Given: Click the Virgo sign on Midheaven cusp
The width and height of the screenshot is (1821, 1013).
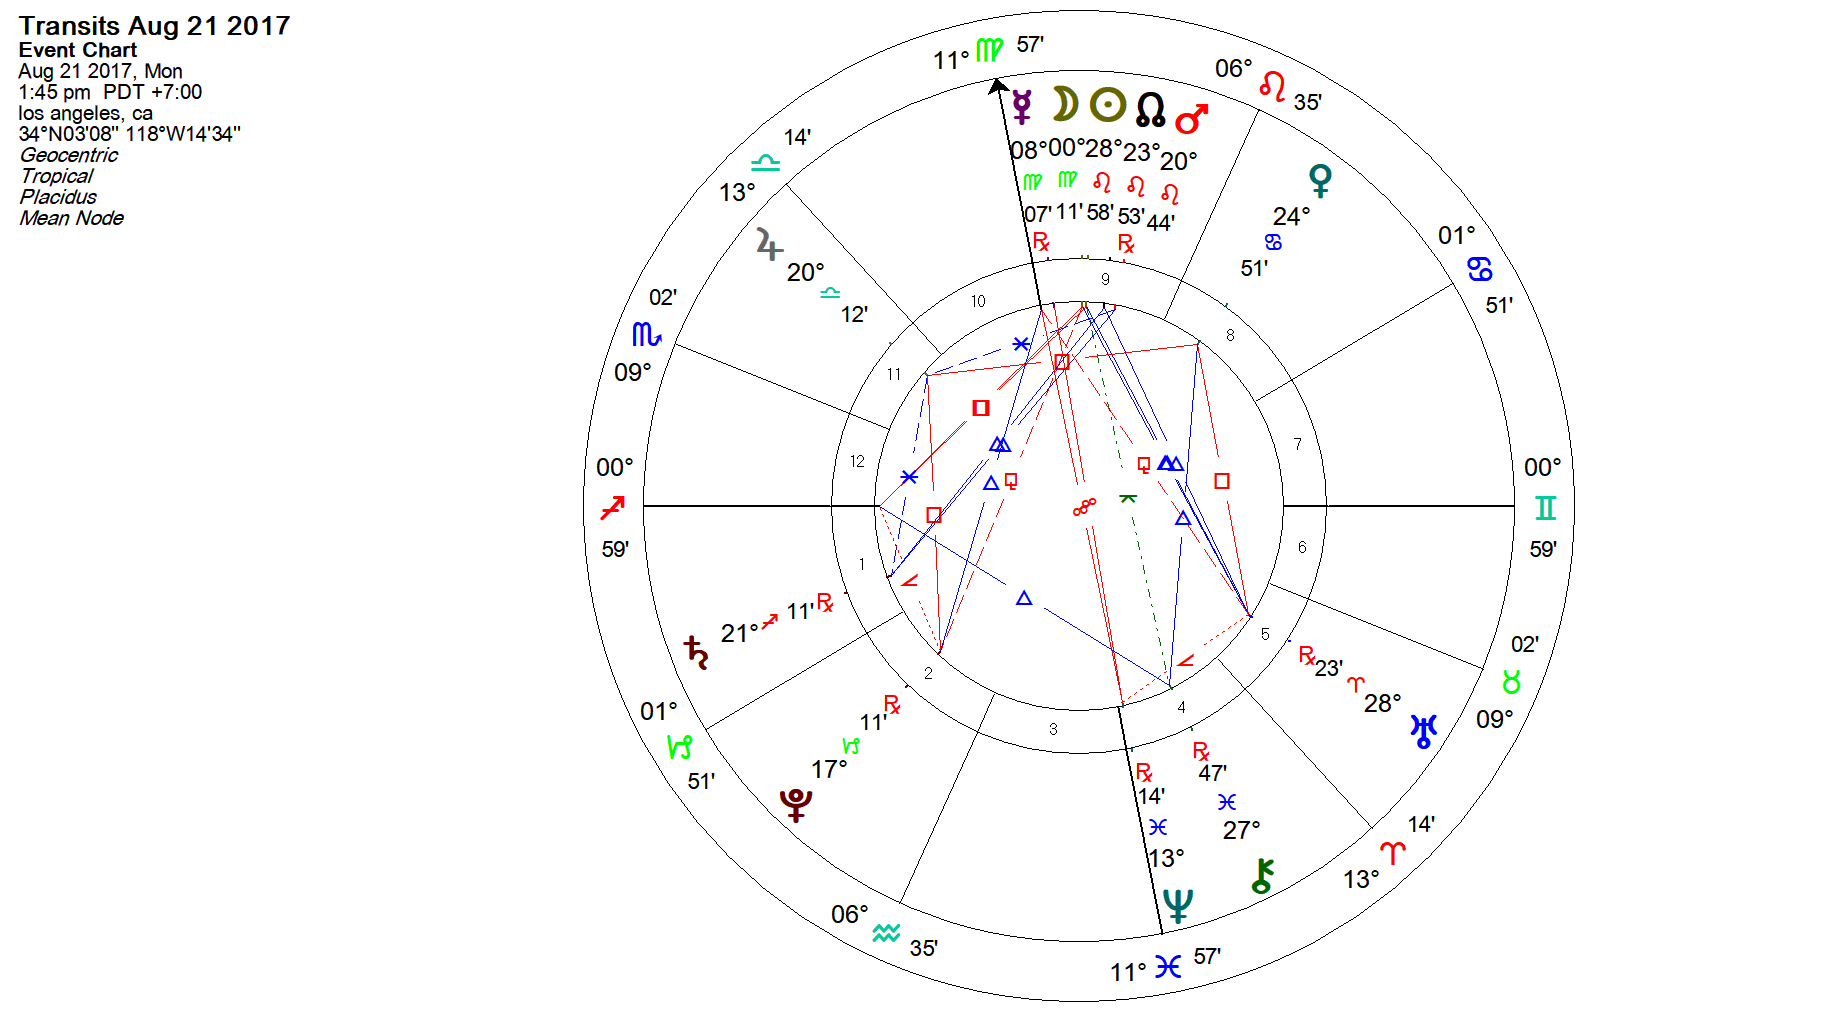Looking at the screenshot, I should click(x=989, y=50).
